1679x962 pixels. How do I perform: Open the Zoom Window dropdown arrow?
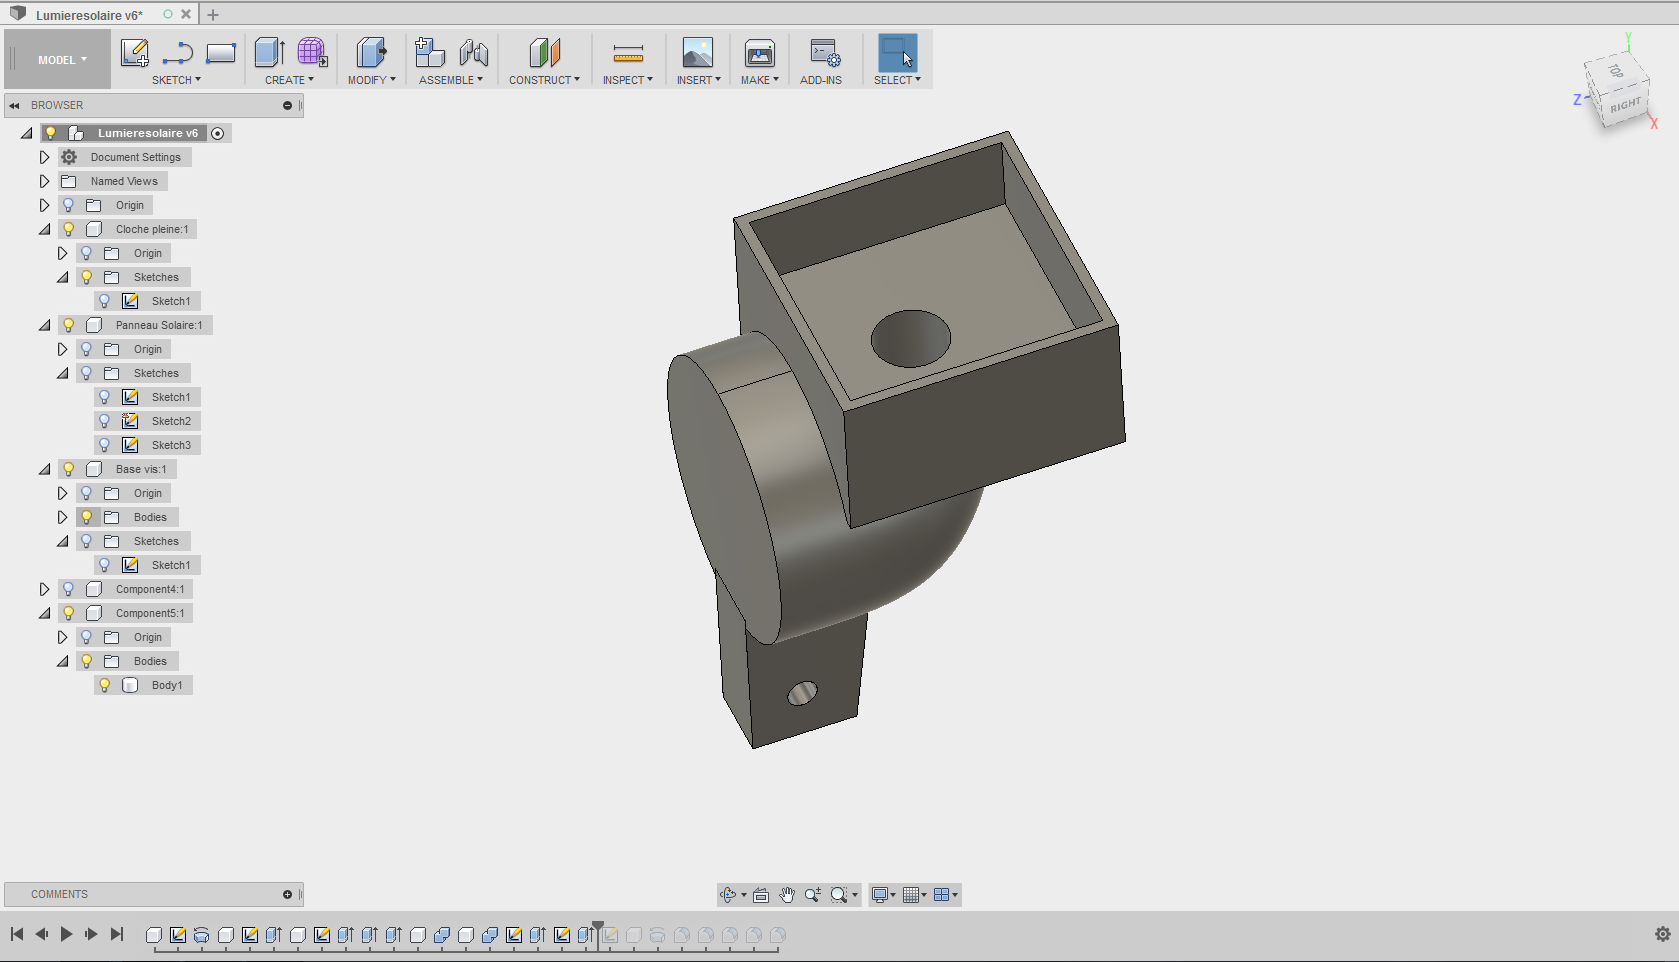(855, 895)
